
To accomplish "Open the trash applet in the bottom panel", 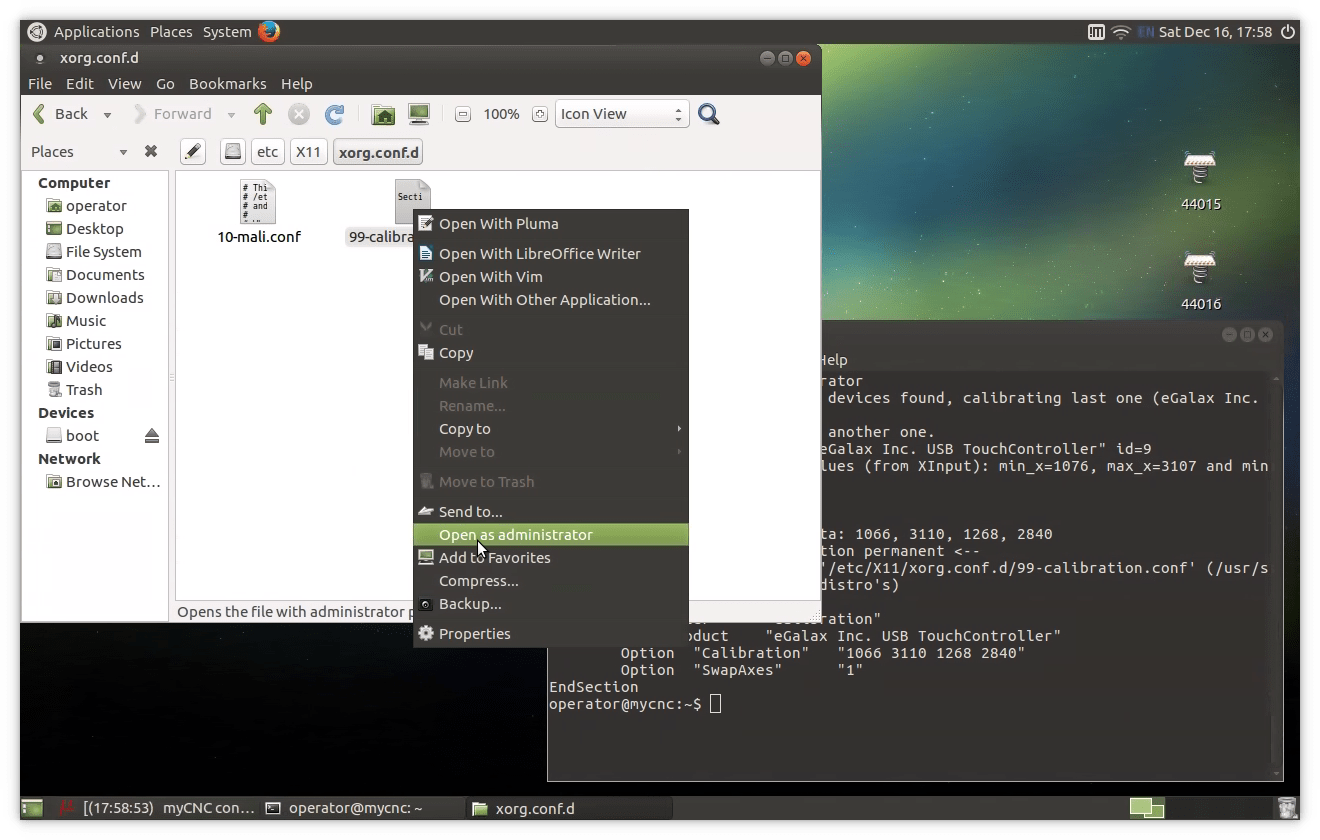I will [x=1288, y=808].
